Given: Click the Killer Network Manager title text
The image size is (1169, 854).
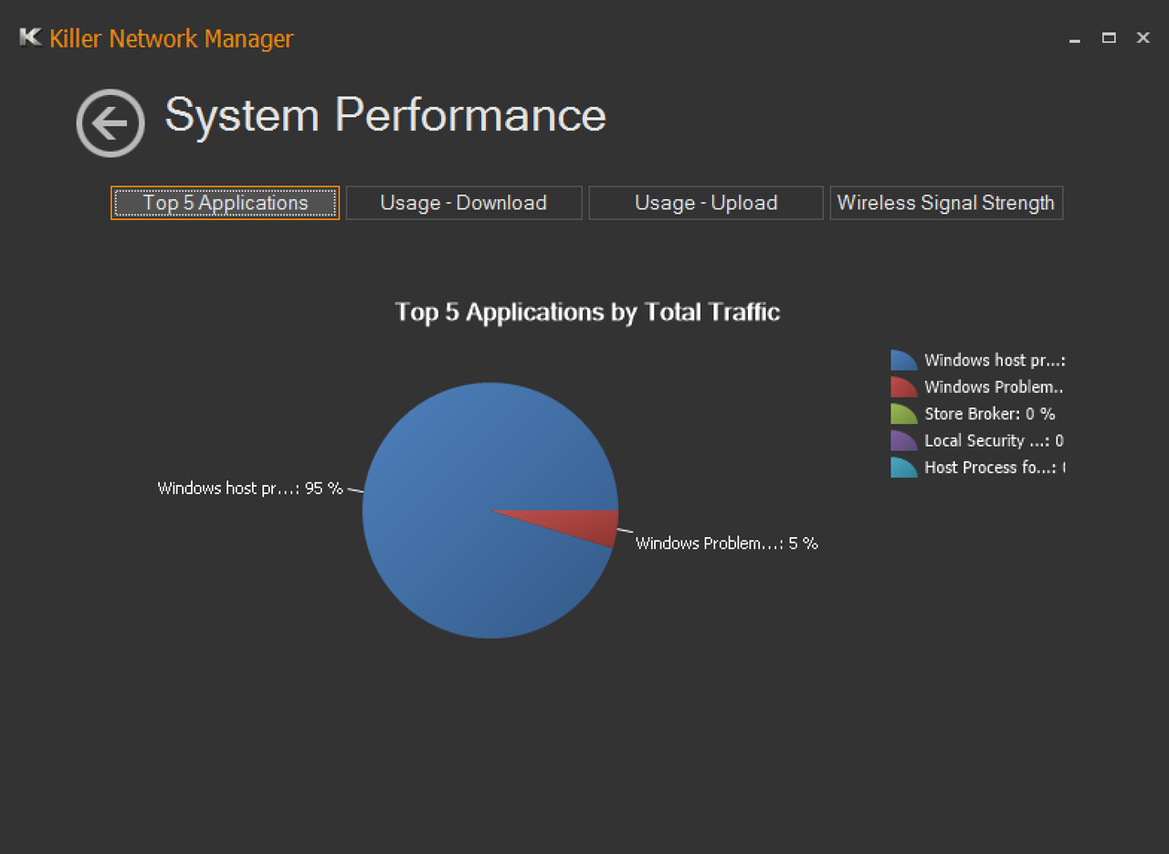Looking at the screenshot, I should (x=171, y=38).
